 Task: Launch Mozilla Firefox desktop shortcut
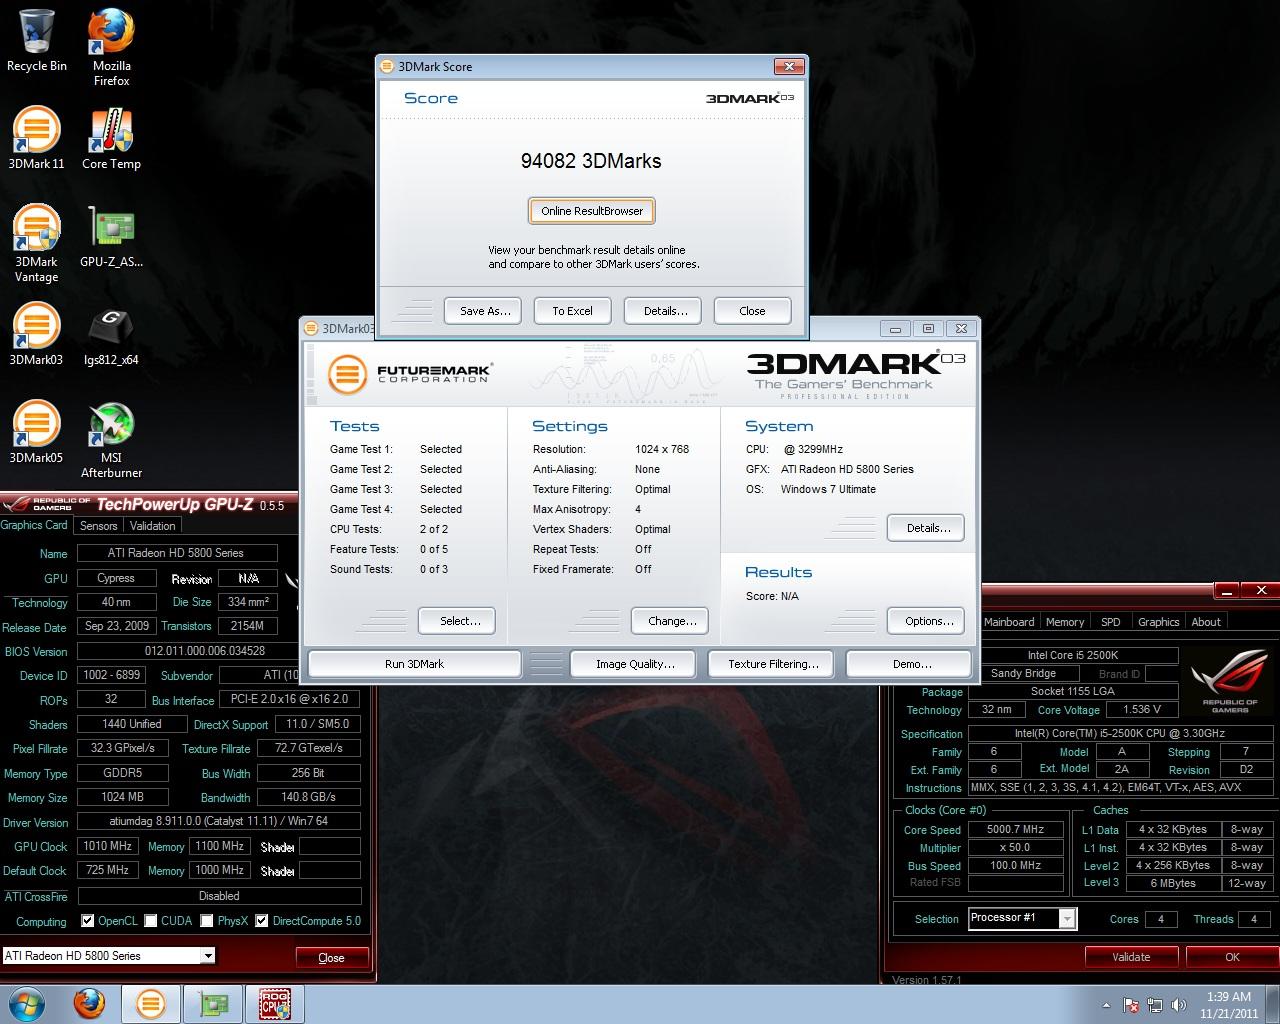click(111, 47)
